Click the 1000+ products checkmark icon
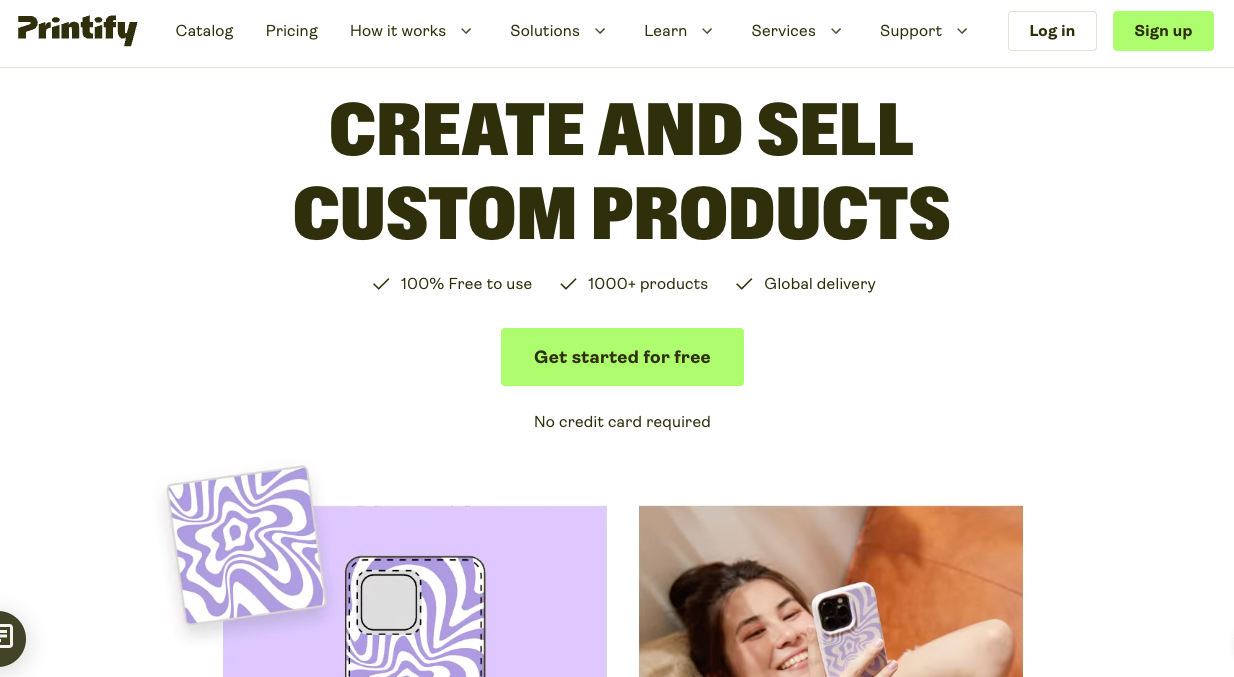This screenshot has width=1234, height=677. [568, 284]
